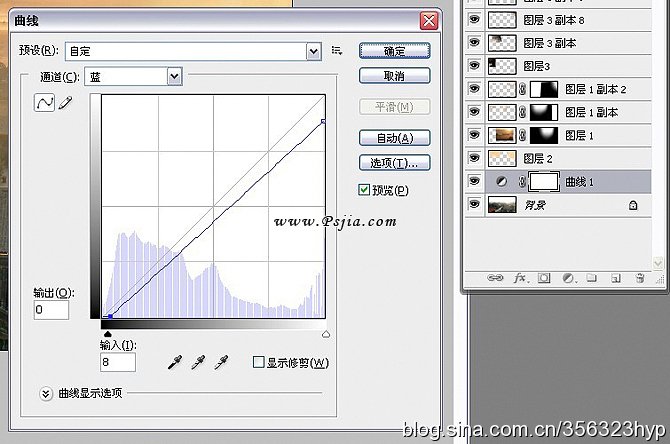Click the link layers icon in Layers panel

coord(495,278)
